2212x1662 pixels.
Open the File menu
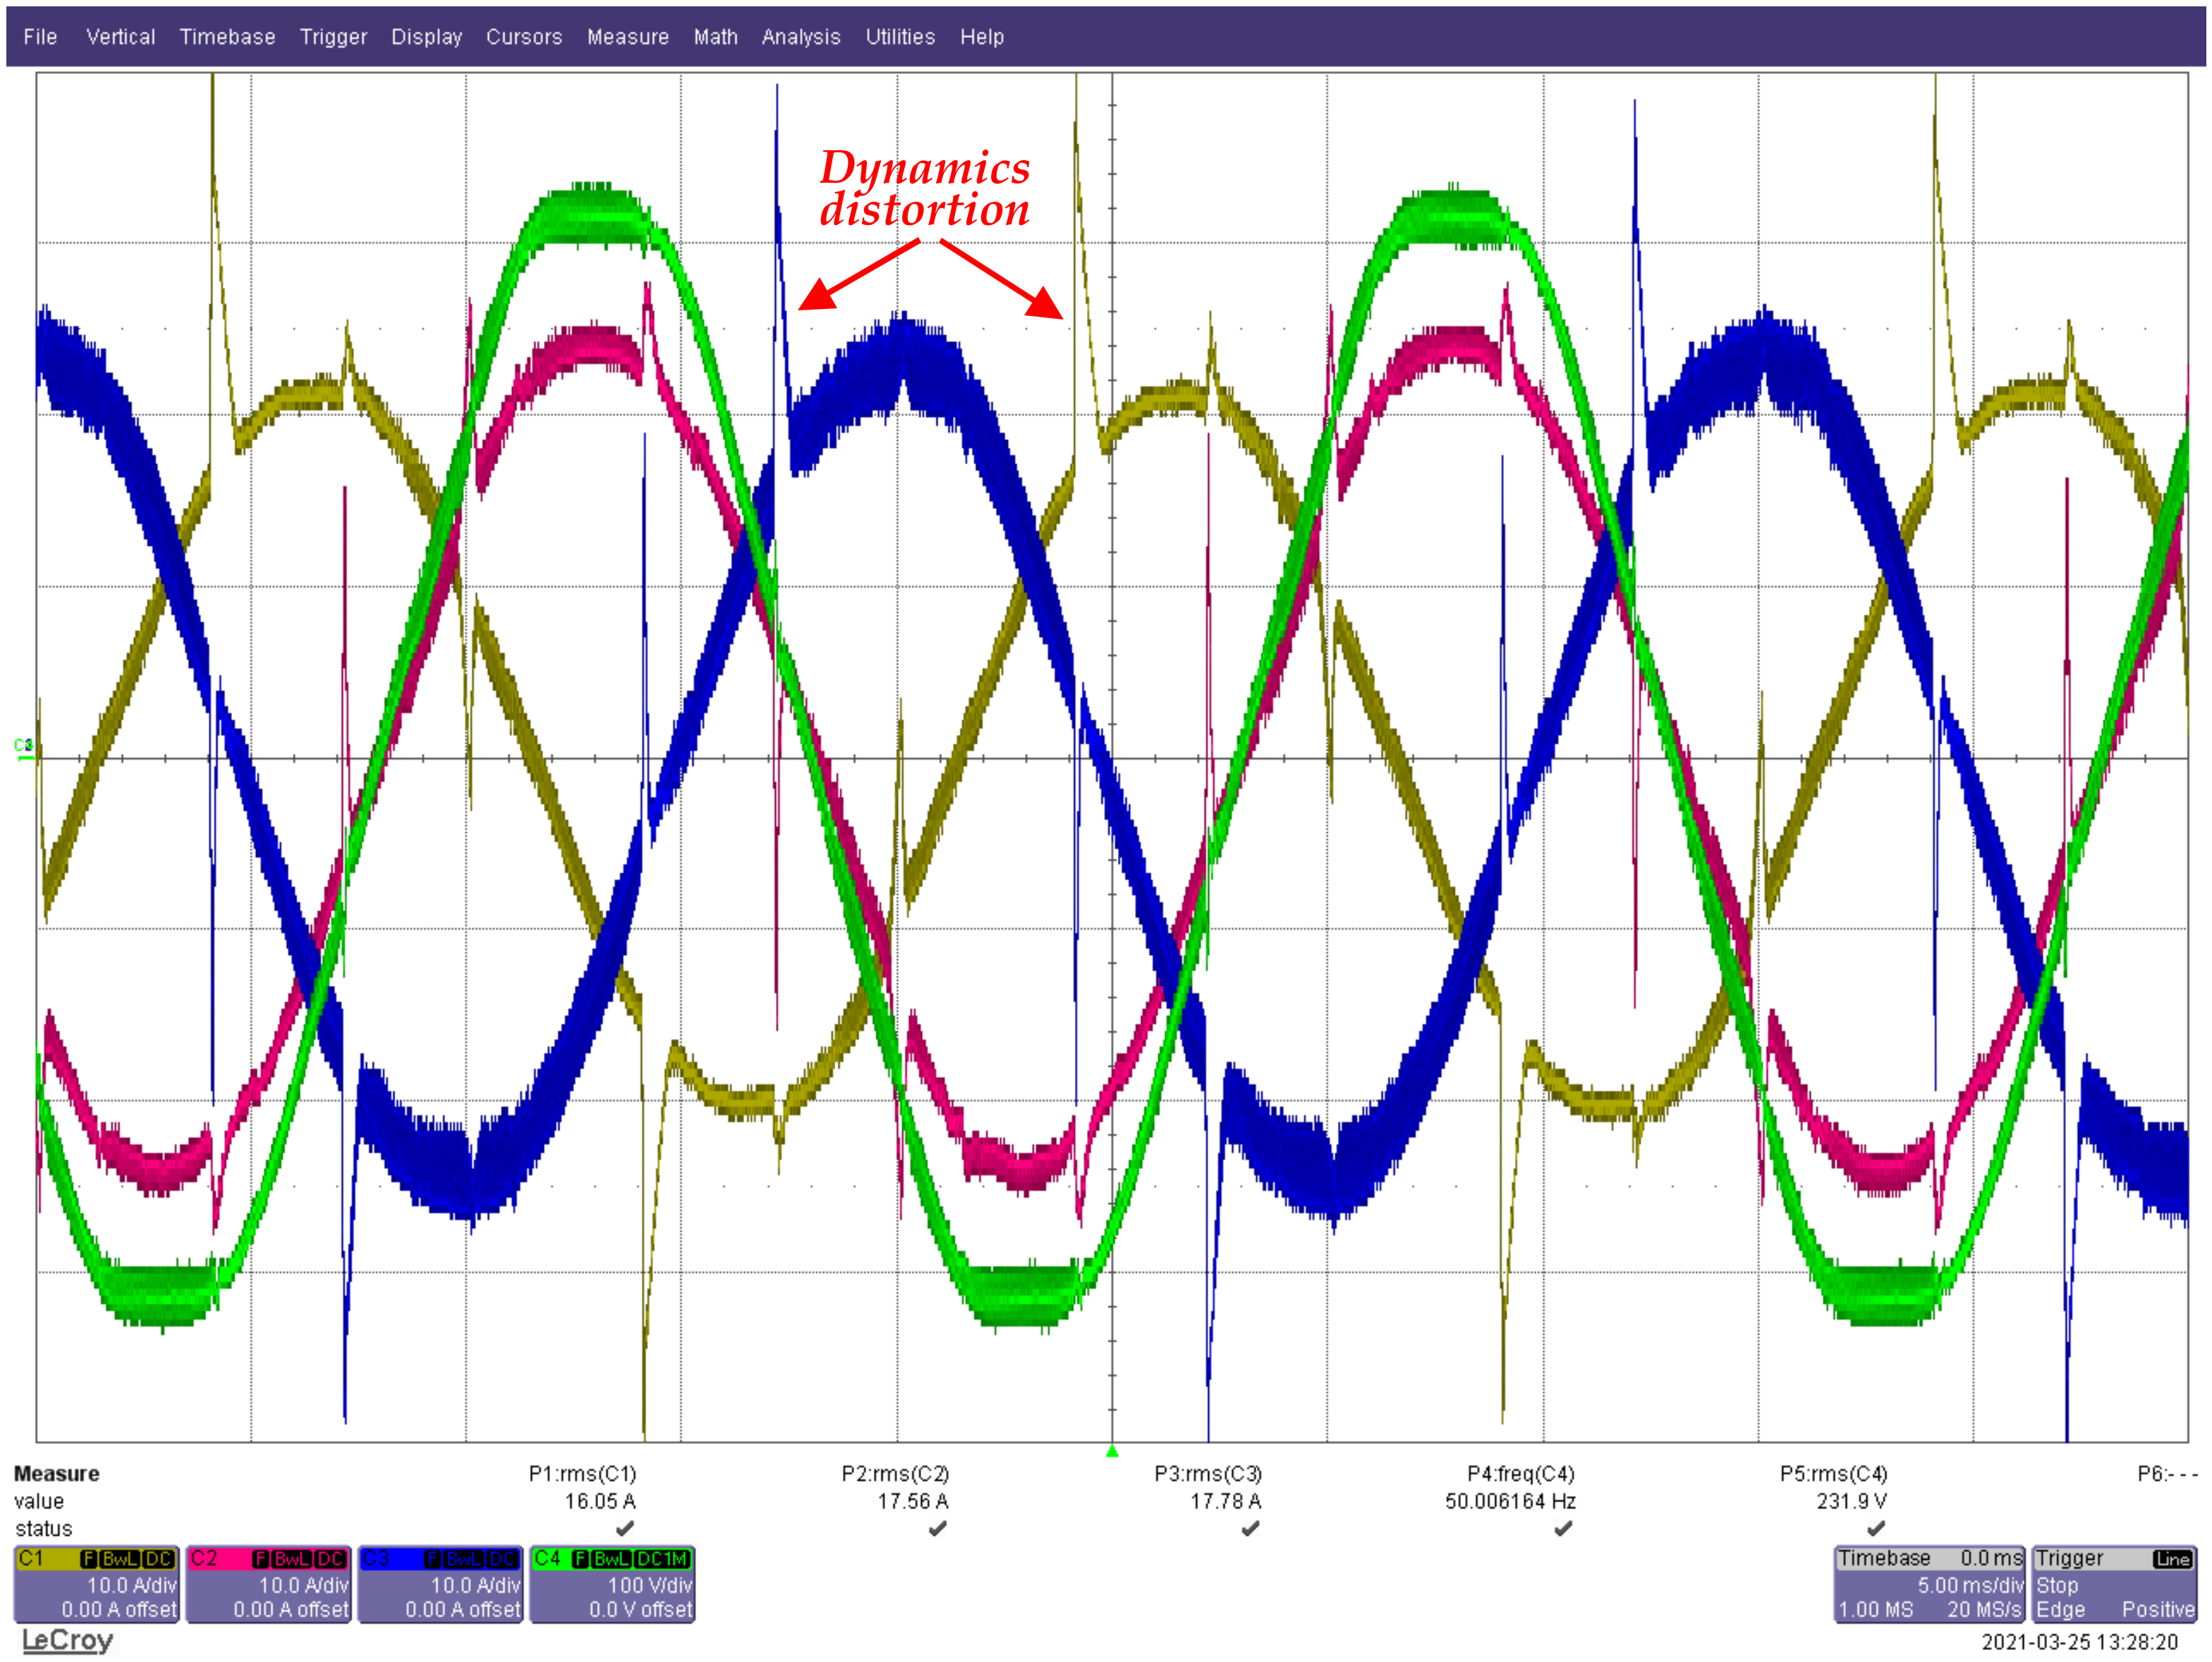(x=40, y=37)
